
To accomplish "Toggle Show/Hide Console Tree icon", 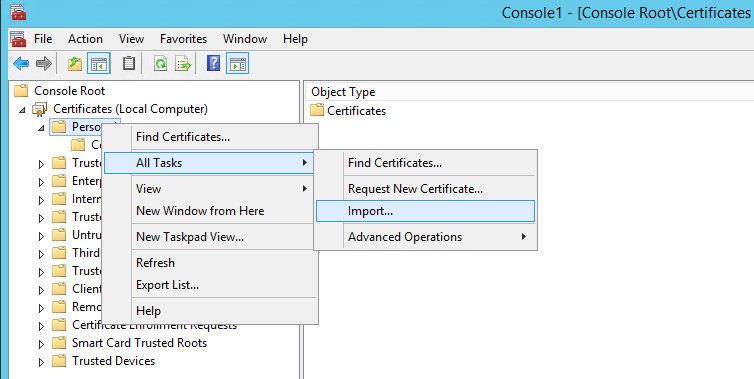I will [x=99, y=63].
